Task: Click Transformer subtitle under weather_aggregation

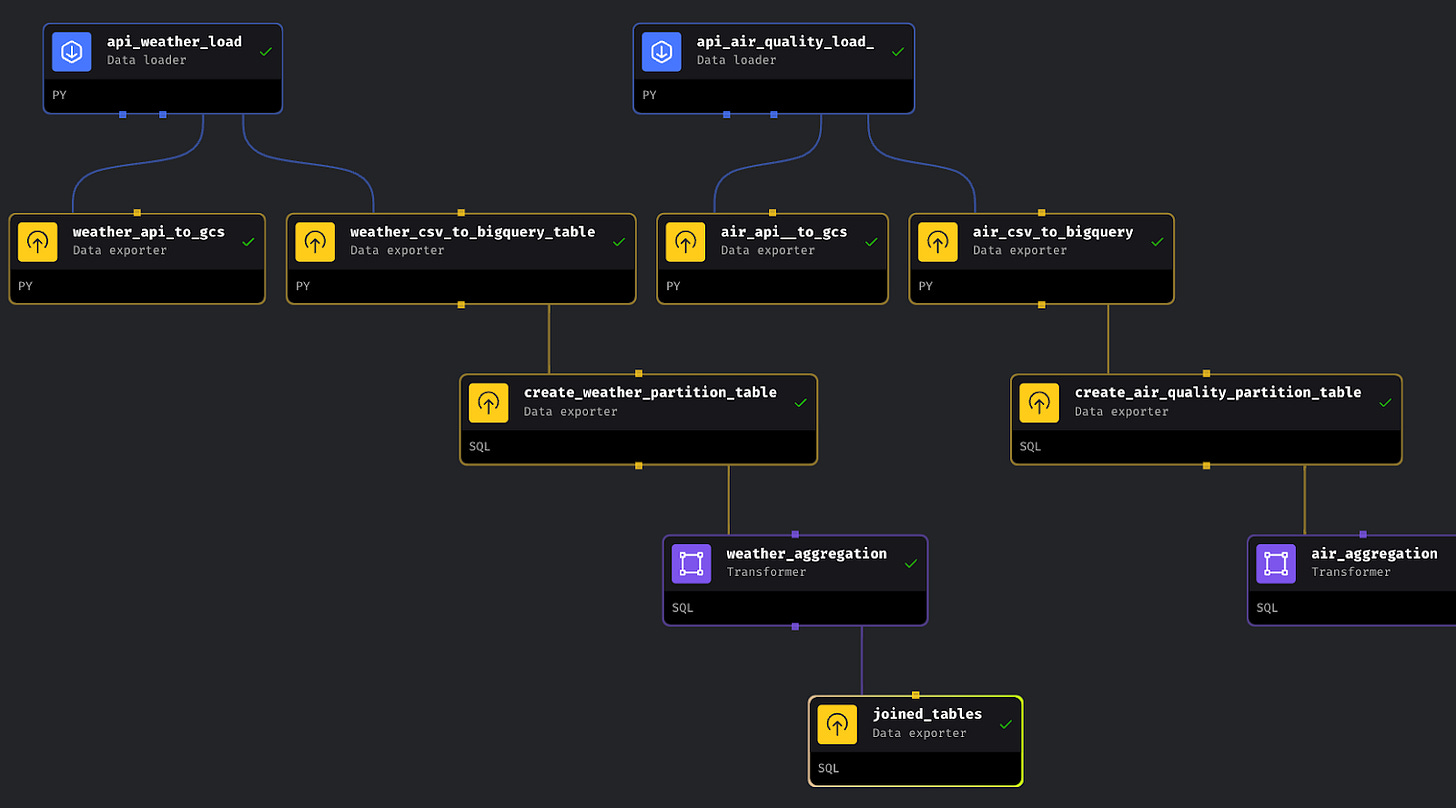Action: click(766, 573)
